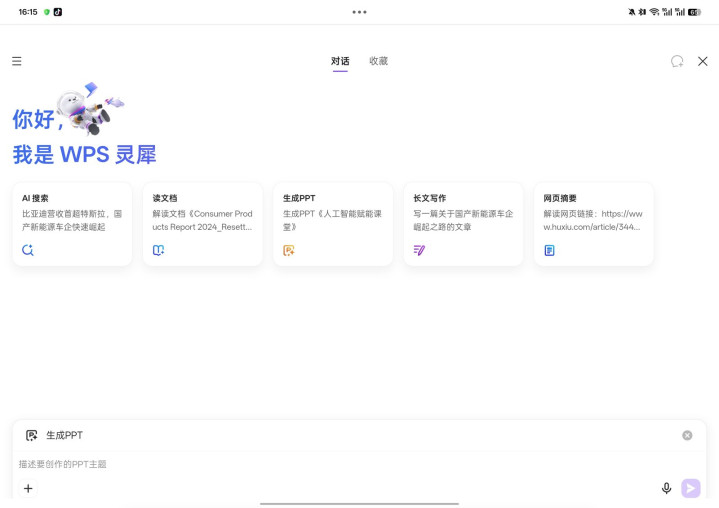Activate microphone voice input

pyautogui.click(x=666, y=488)
